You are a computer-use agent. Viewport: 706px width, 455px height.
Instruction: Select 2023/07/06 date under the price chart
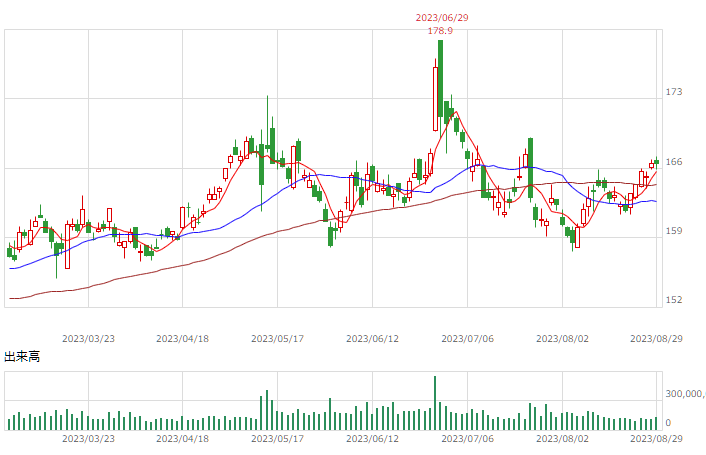467,338
